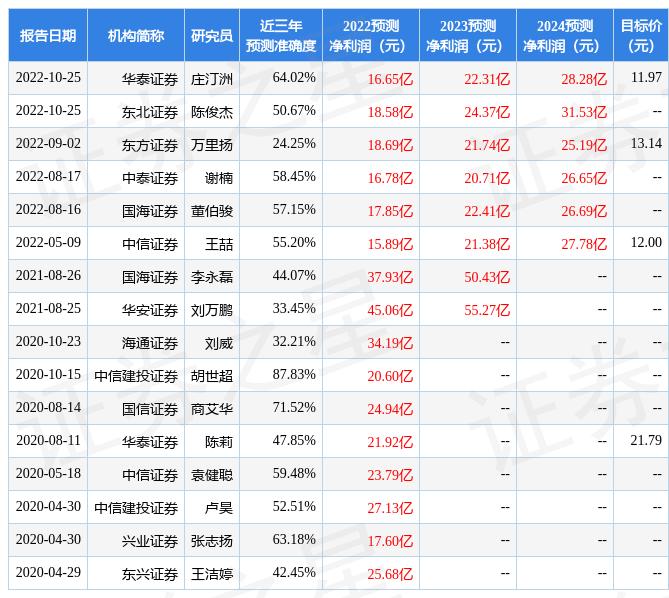This screenshot has width=669, height=598.
Task: Click the 报告日期 column header
Action: (x=48, y=35)
